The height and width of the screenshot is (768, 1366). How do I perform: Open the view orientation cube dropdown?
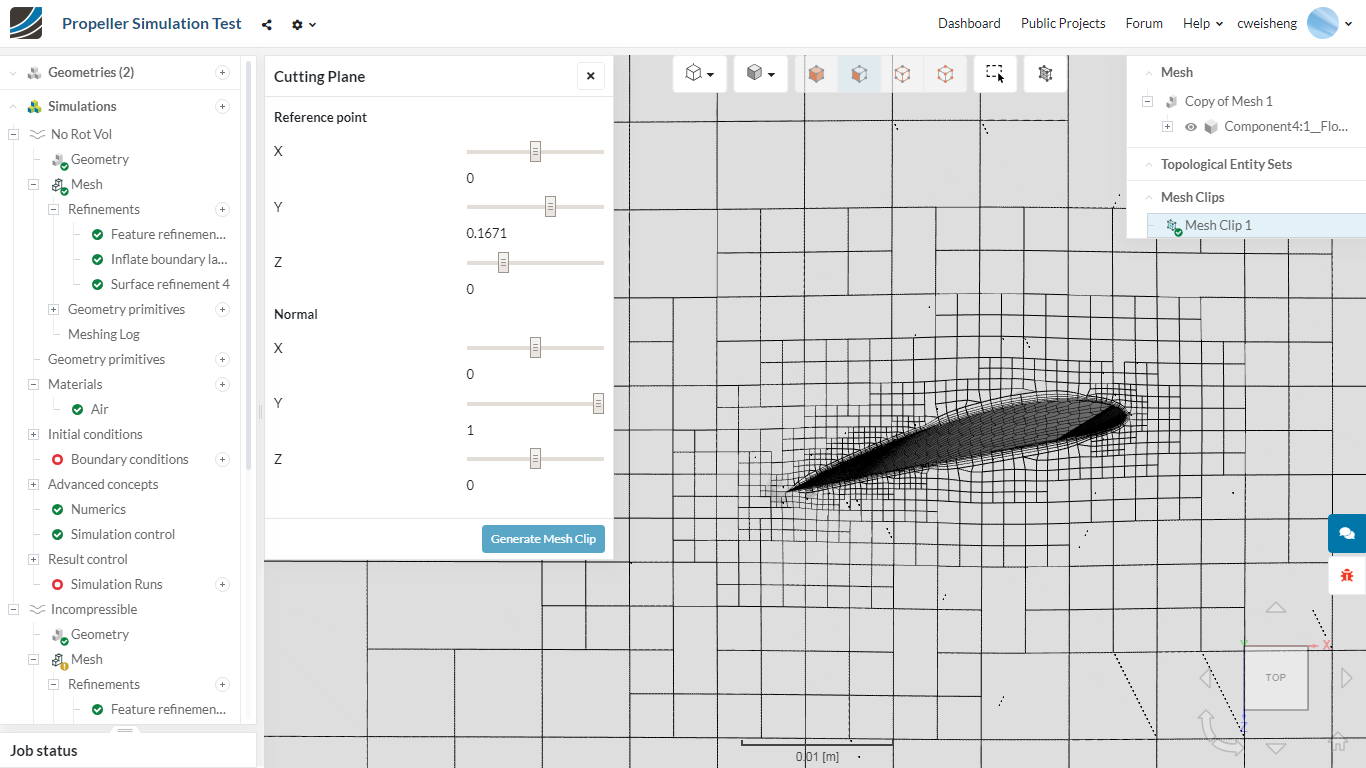click(699, 73)
